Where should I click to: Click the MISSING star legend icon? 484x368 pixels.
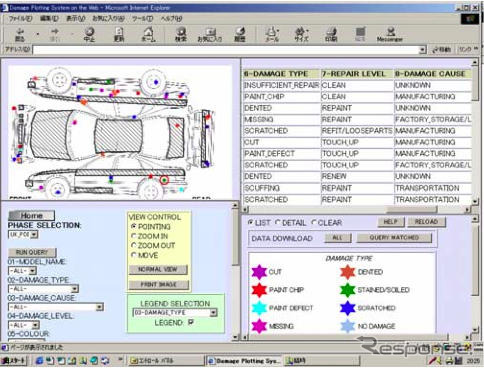point(259,326)
